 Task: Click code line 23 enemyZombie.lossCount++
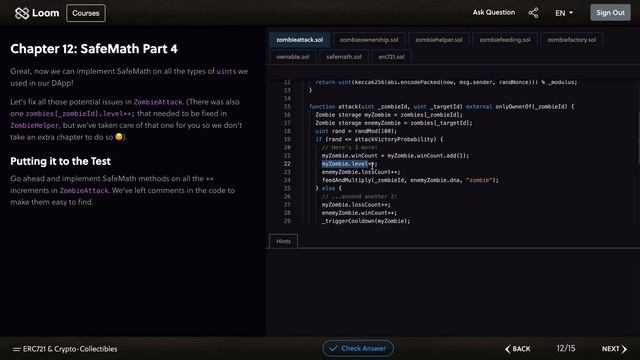pyautogui.click(x=361, y=172)
